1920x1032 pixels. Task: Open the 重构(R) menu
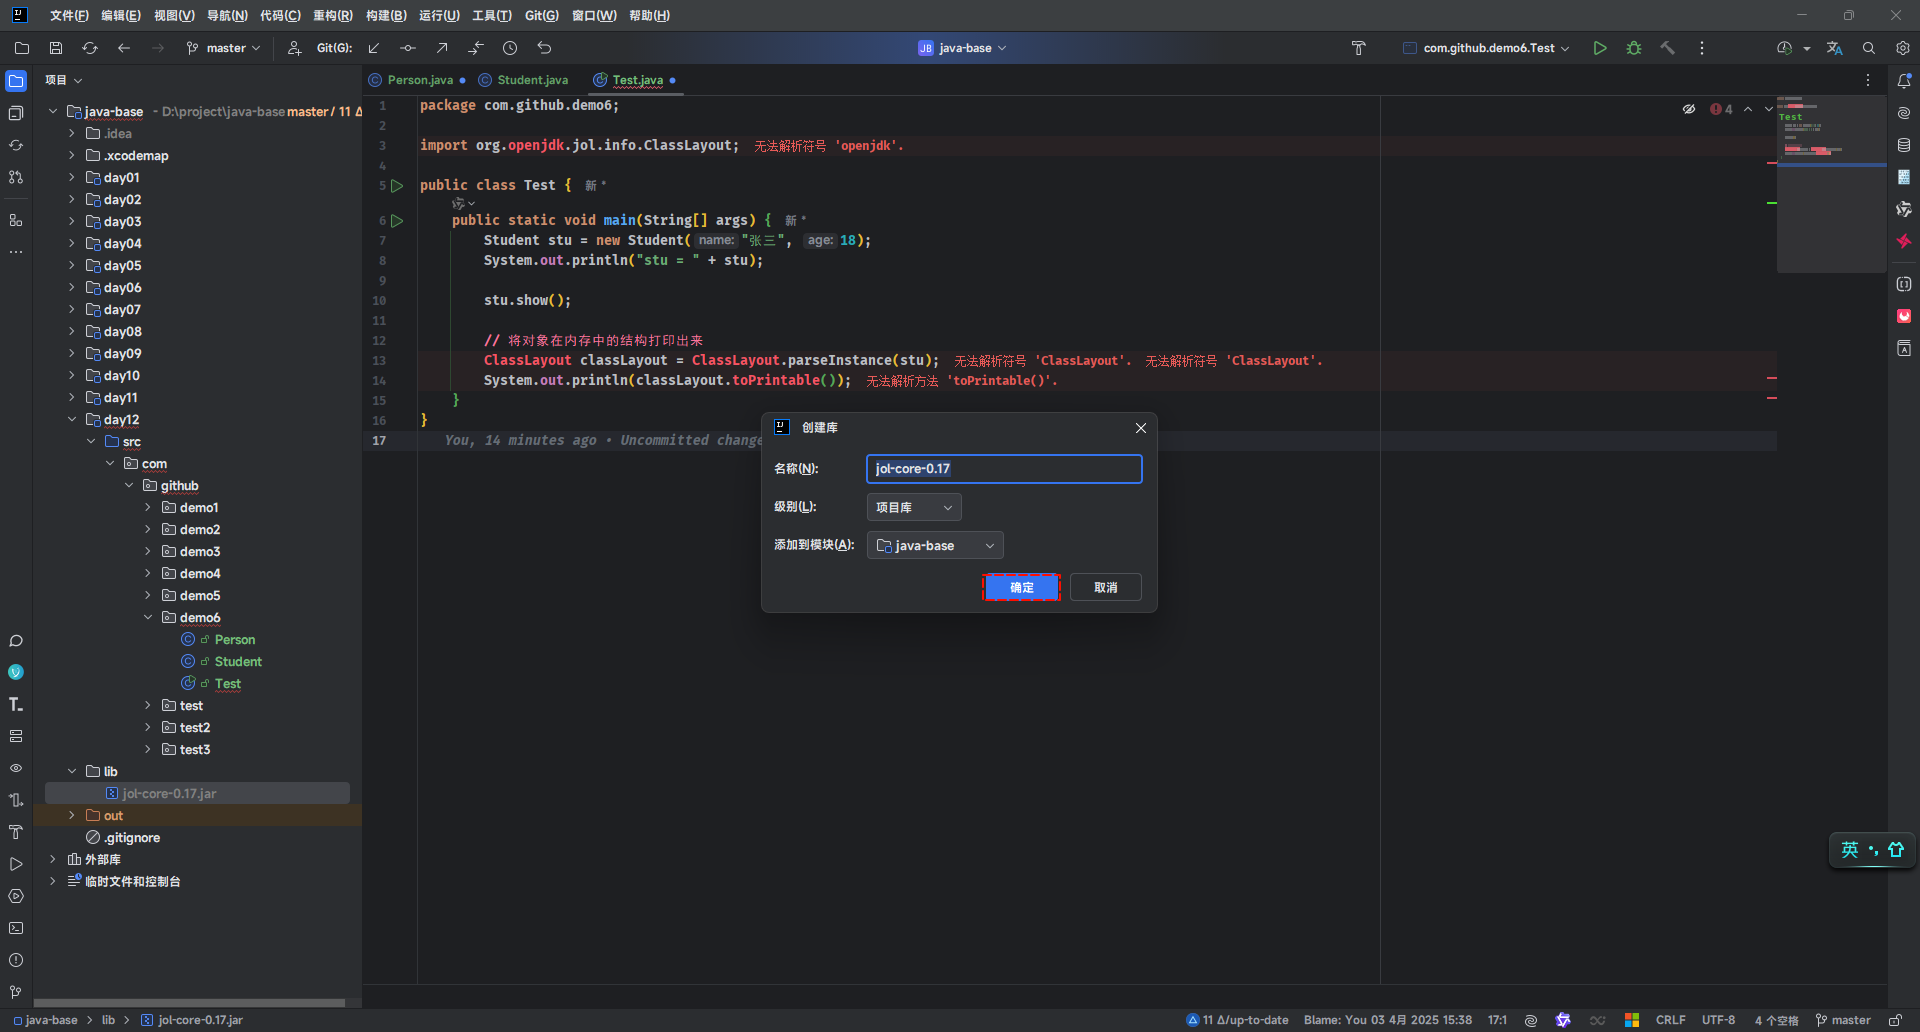click(x=332, y=15)
